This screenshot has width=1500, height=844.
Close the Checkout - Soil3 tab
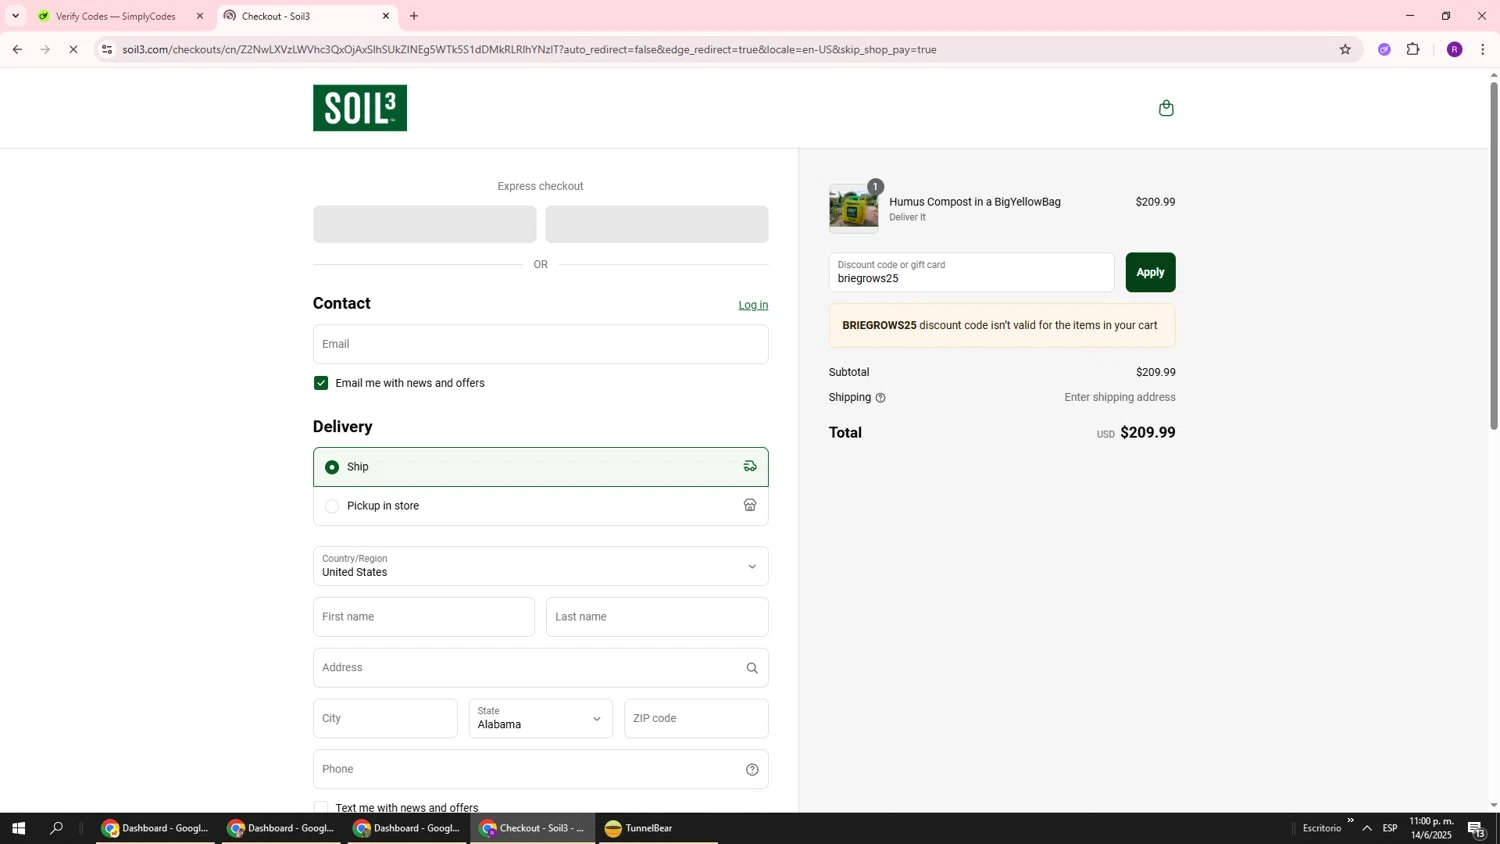coord(386,16)
